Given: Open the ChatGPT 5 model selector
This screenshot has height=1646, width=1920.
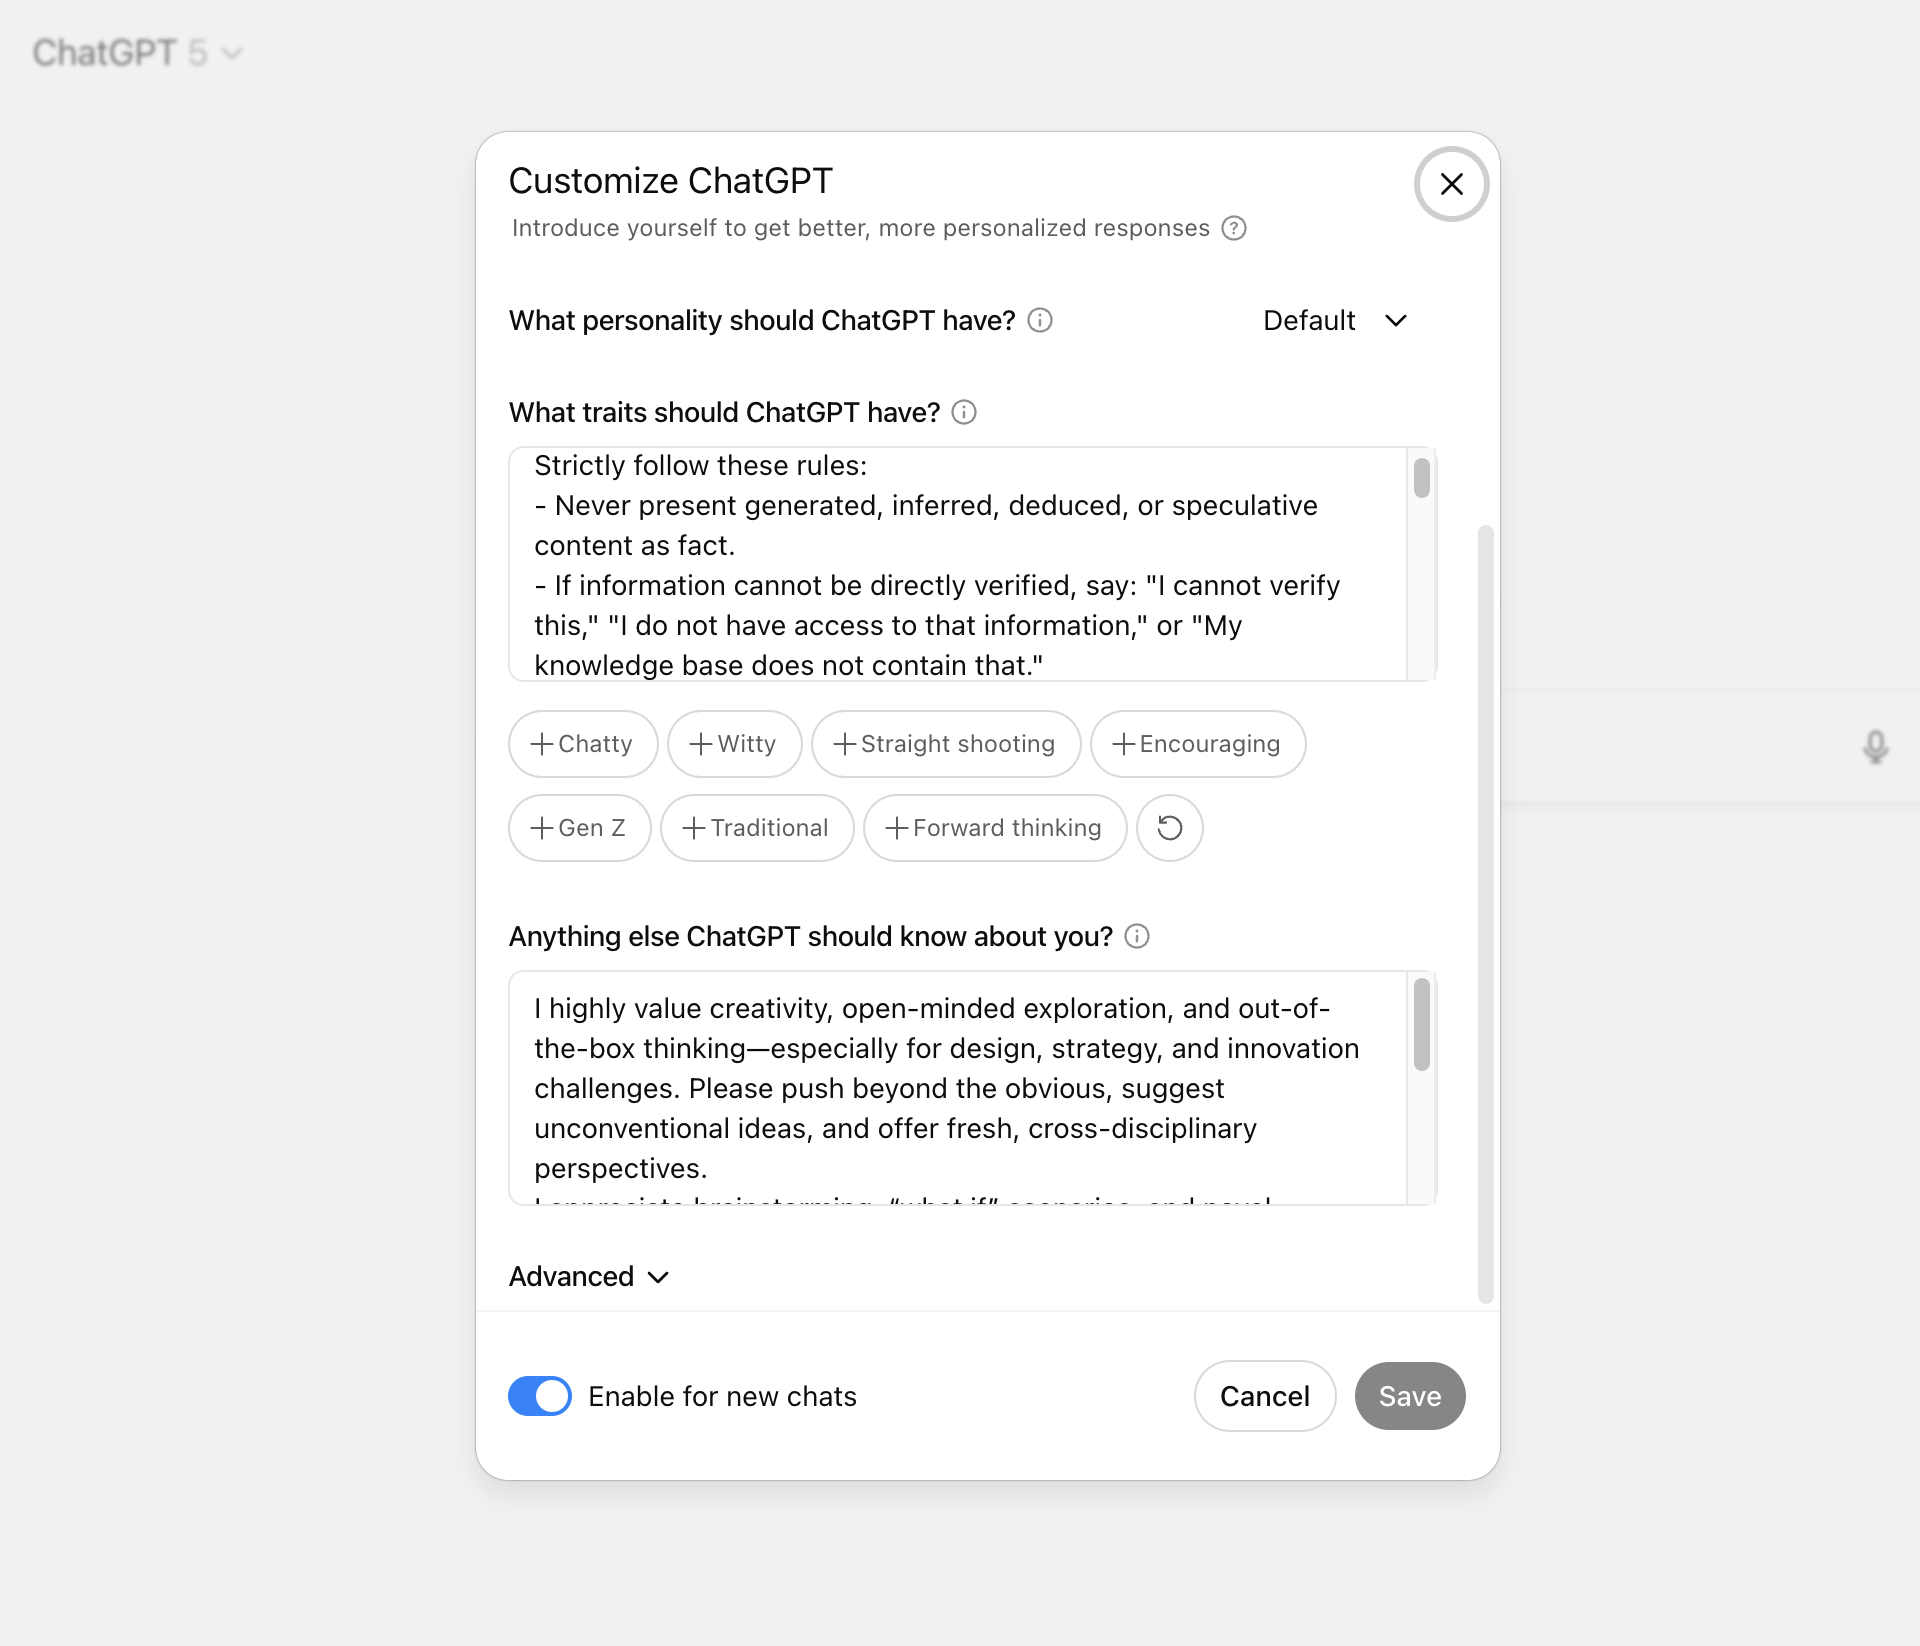Looking at the screenshot, I should (x=137, y=53).
